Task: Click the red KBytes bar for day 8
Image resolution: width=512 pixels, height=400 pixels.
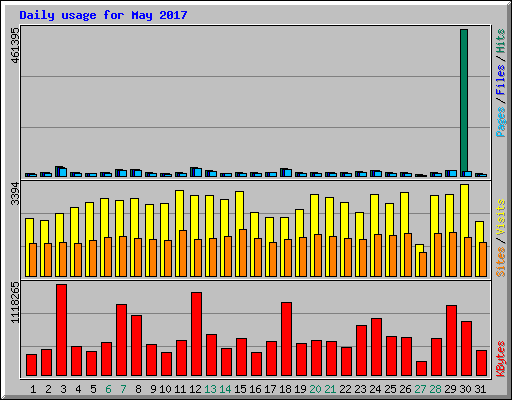Action: click(x=137, y=346)
